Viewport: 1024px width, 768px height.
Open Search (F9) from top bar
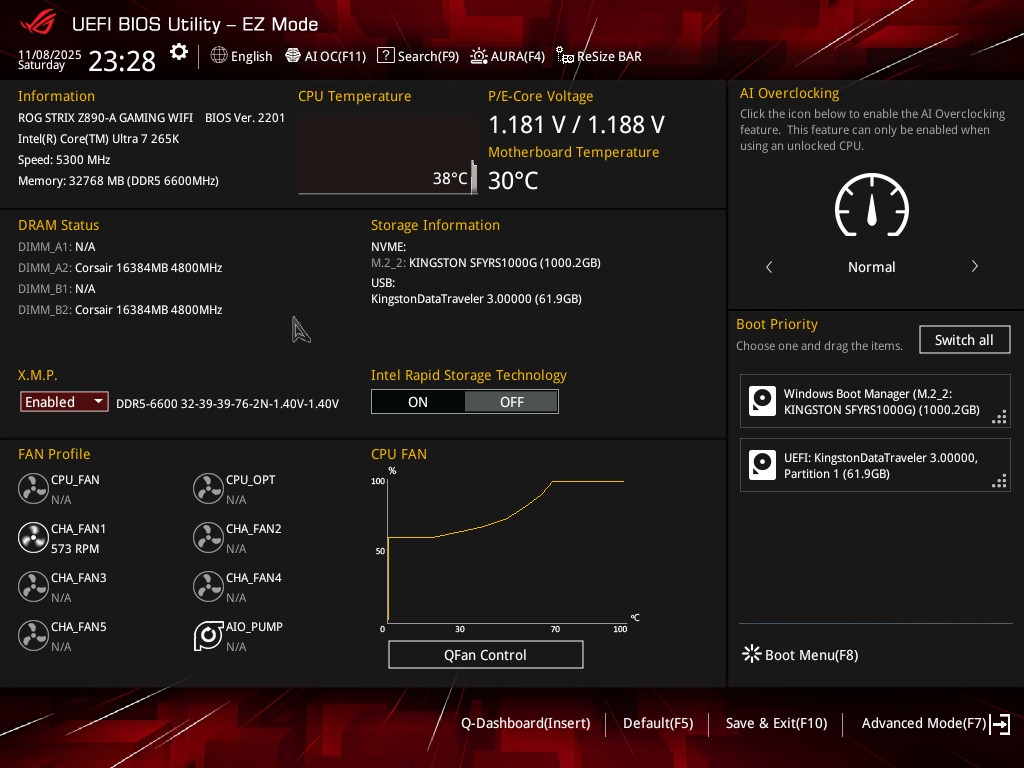coord(418,56)
